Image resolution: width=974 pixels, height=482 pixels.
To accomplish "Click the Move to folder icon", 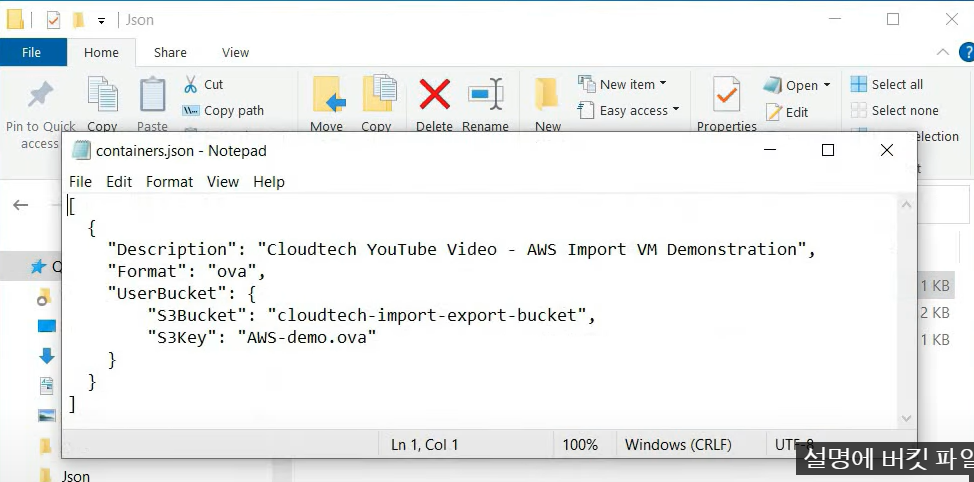I will (x=327, y=94).
